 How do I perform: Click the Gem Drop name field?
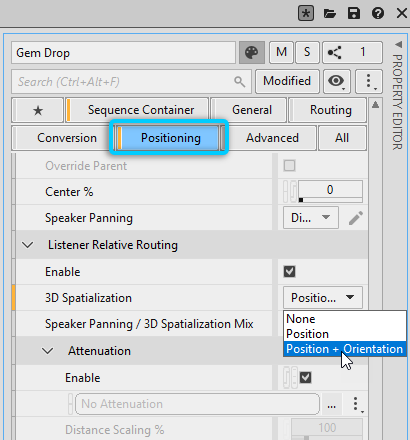(124, 53)
